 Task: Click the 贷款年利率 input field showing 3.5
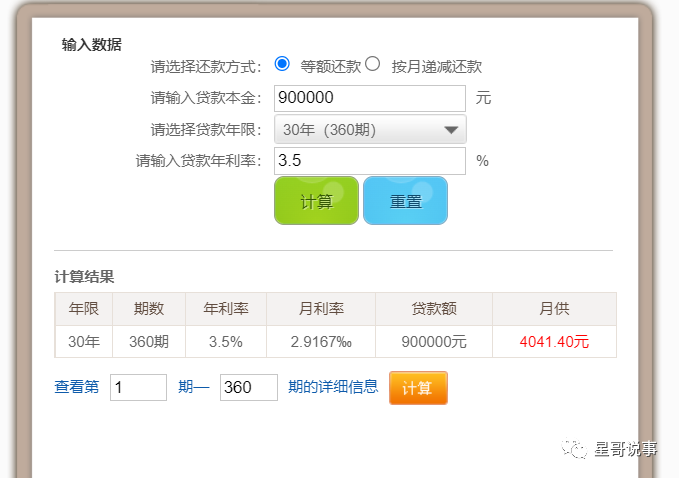pos(370,161)
